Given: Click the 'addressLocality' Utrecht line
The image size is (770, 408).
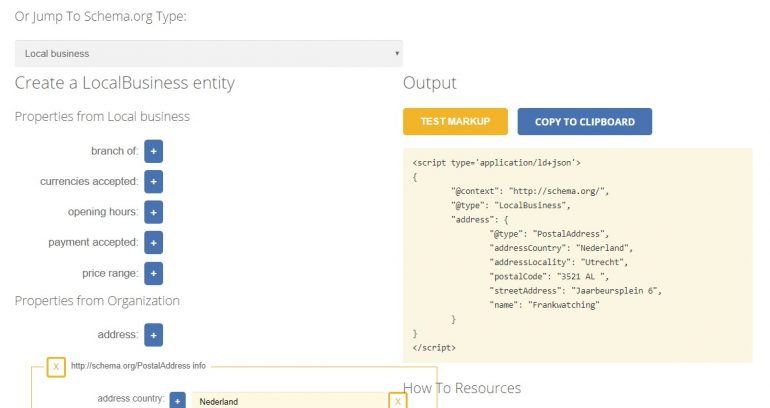Looking at the screenshot, I should coord(558,262).
